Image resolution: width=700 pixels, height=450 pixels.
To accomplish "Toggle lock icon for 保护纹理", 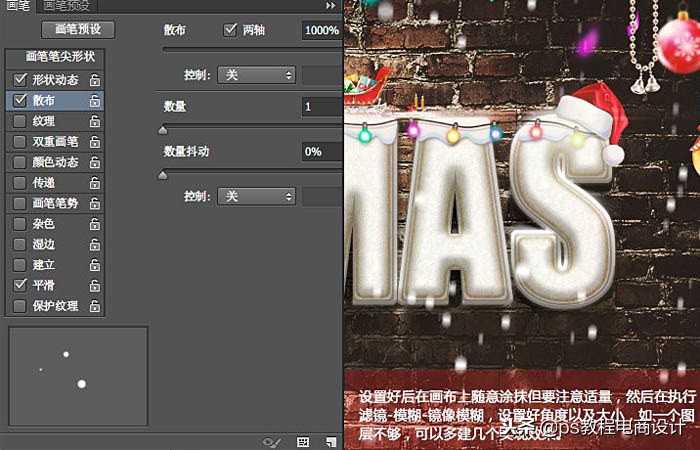I will pos(95,306).
